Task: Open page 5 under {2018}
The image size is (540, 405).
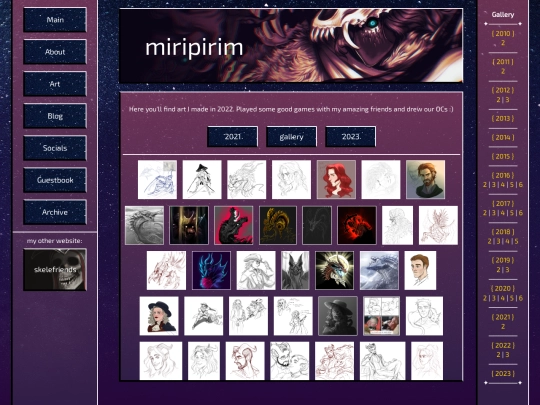Action: 516,241
